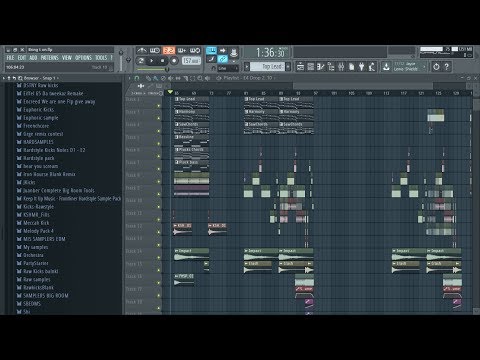Open the Browser - Snap 1 header dropdown
The width and height of the screenshot is (480, 360).
41,78
